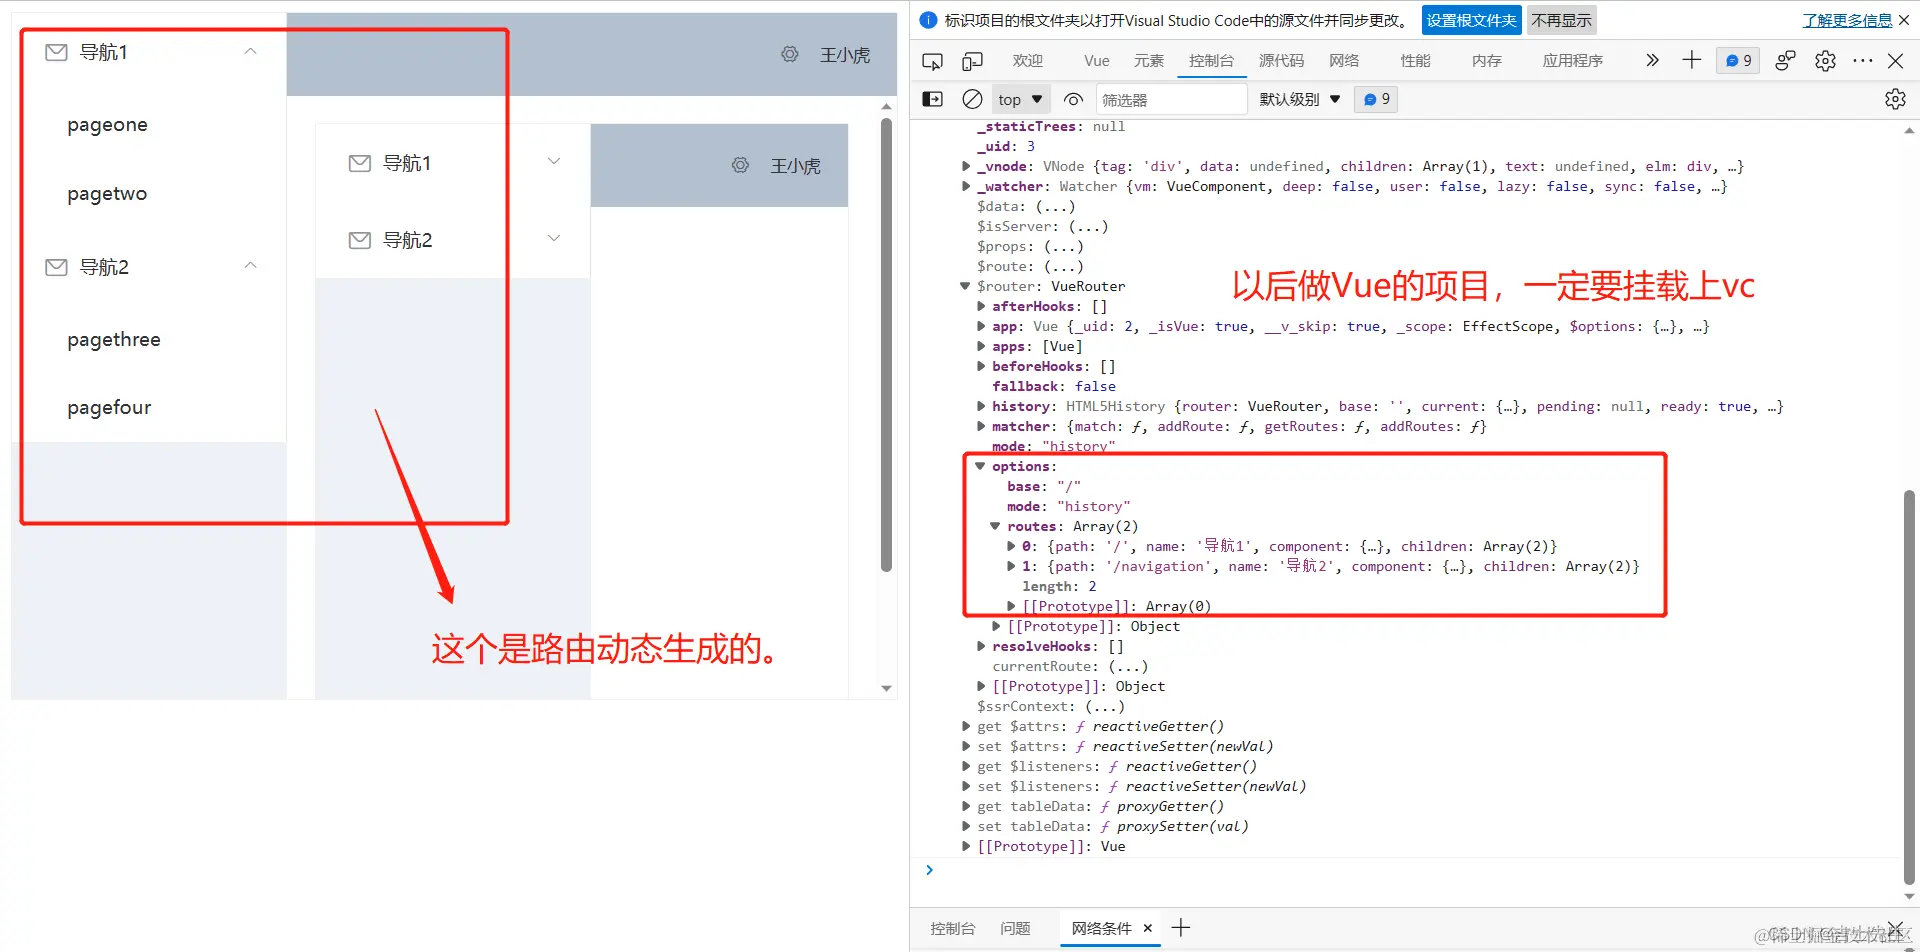This screenshot has height=952, width=1920.
Task: Collapse the outer 导航1 submenu chevron
Action: 251,51
